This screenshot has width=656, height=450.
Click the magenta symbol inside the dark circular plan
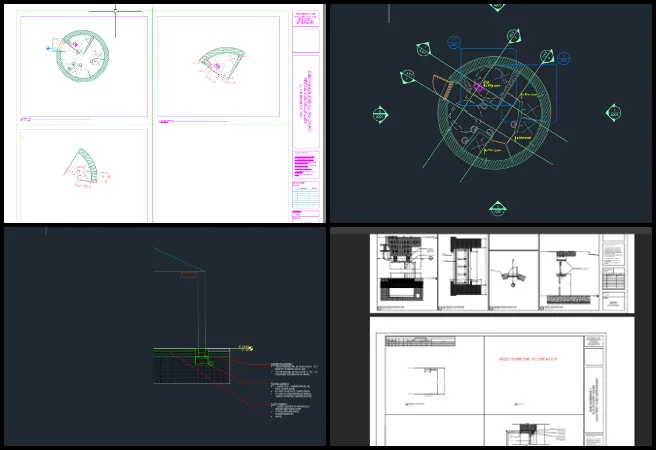coord(478,88)
